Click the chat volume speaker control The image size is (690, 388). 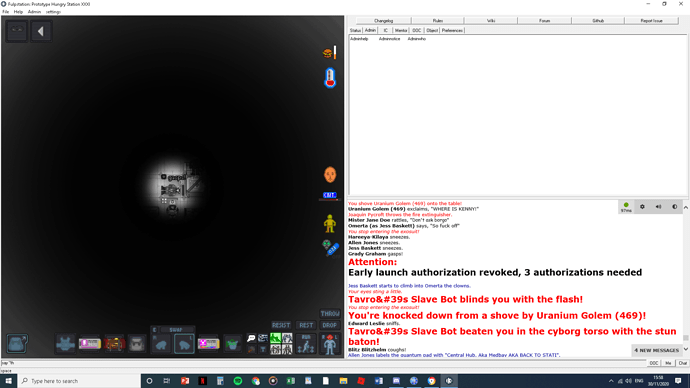(658, 207)
